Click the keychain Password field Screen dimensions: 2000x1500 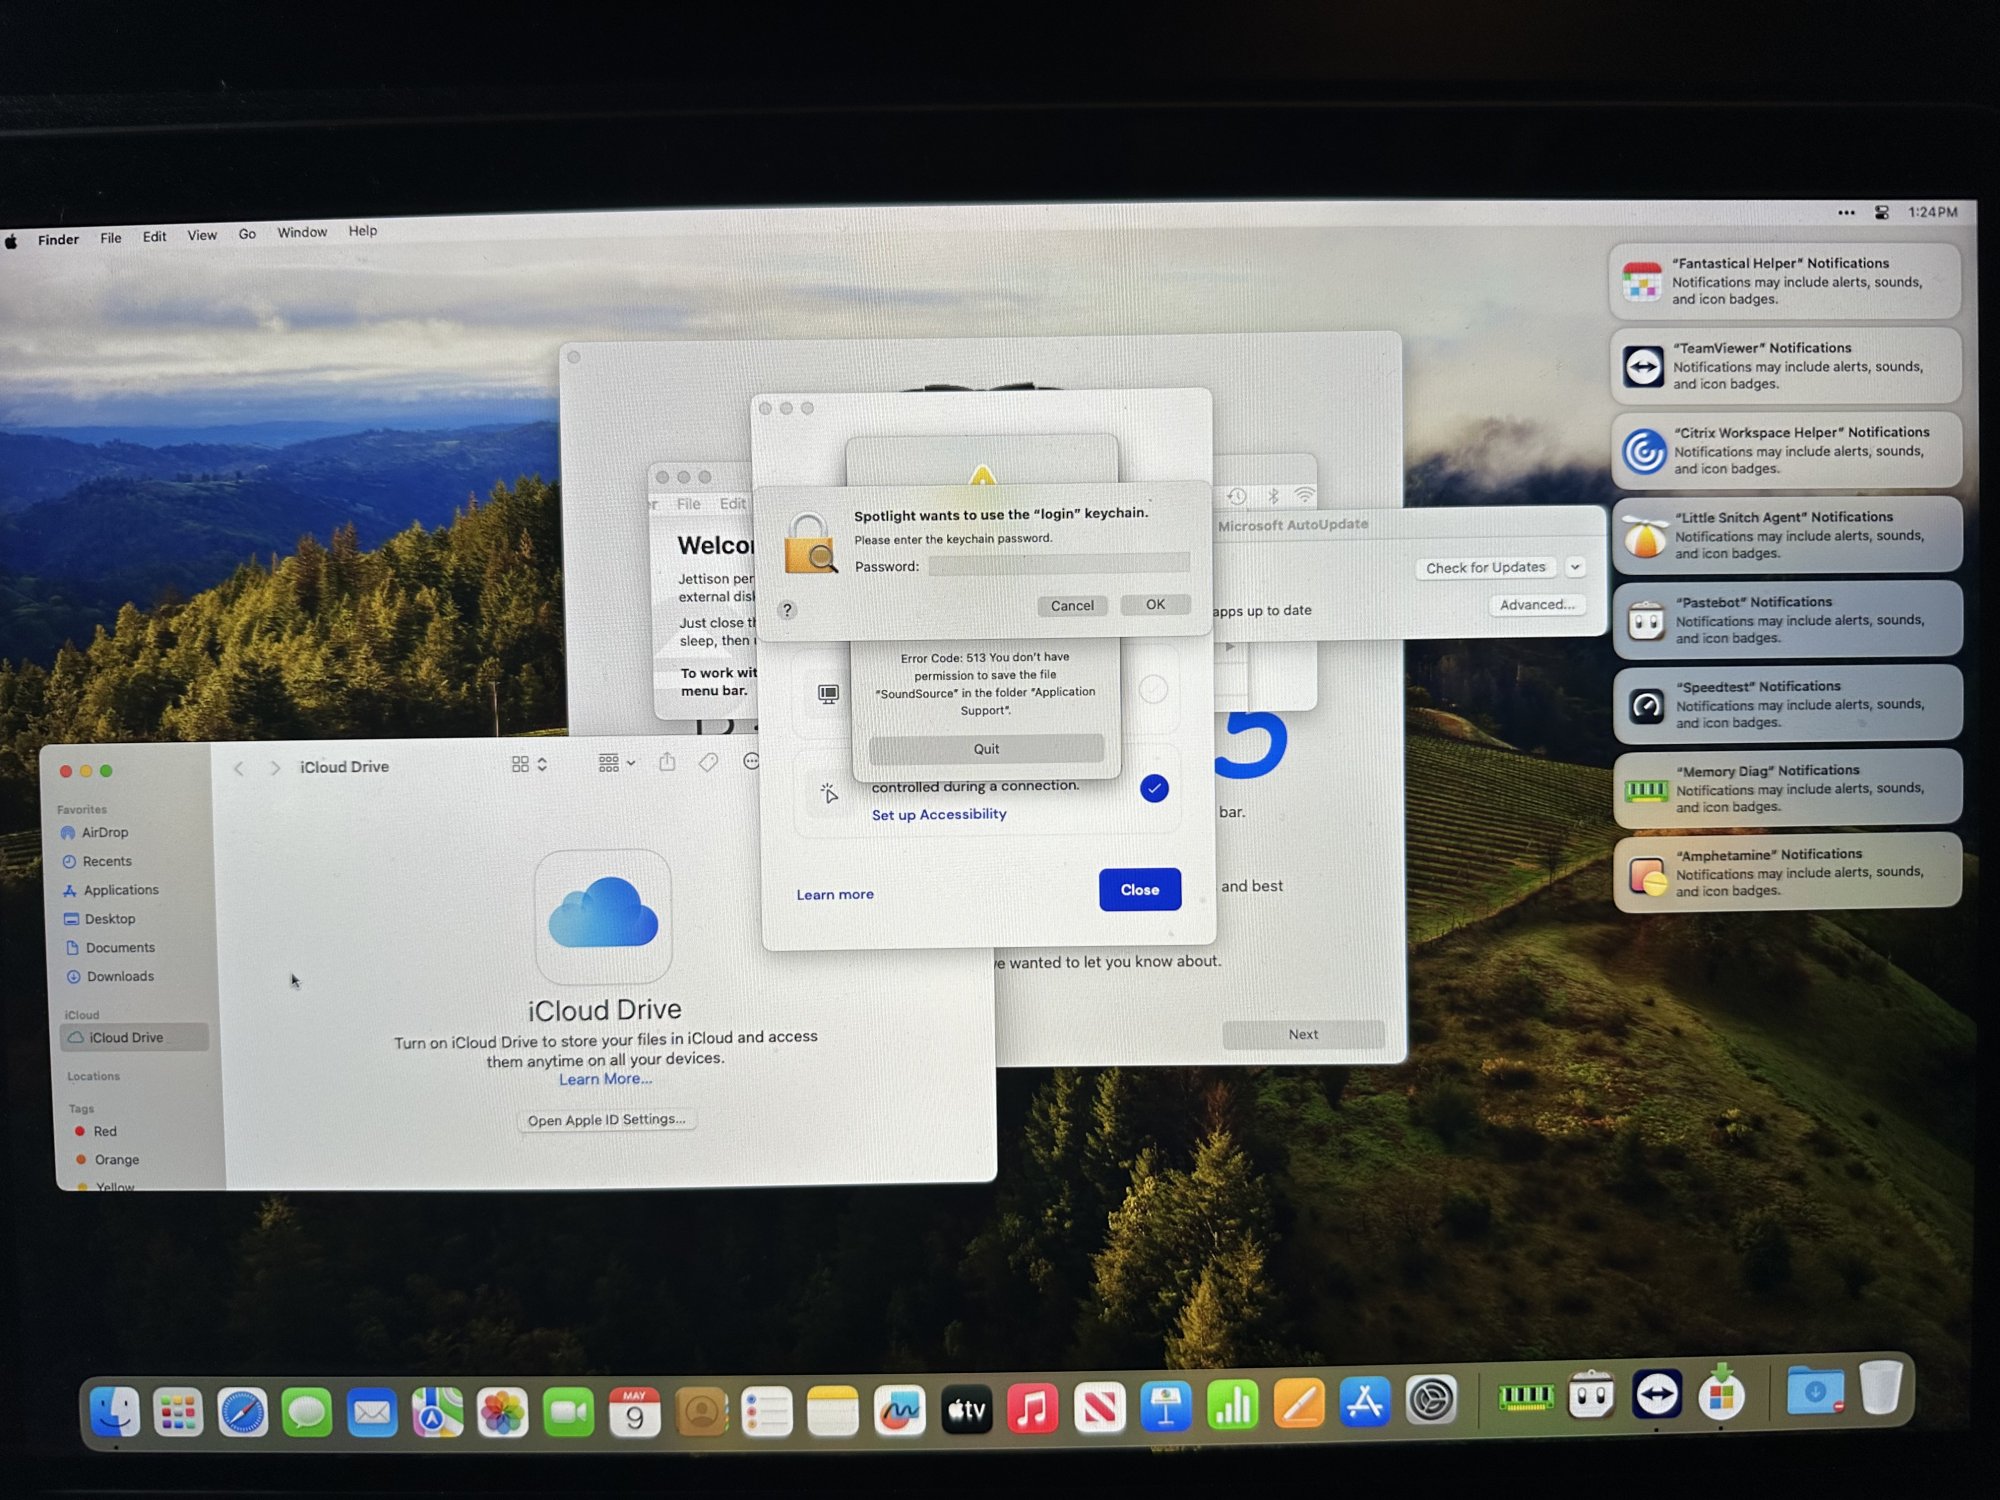click(x=1058, y=565)
